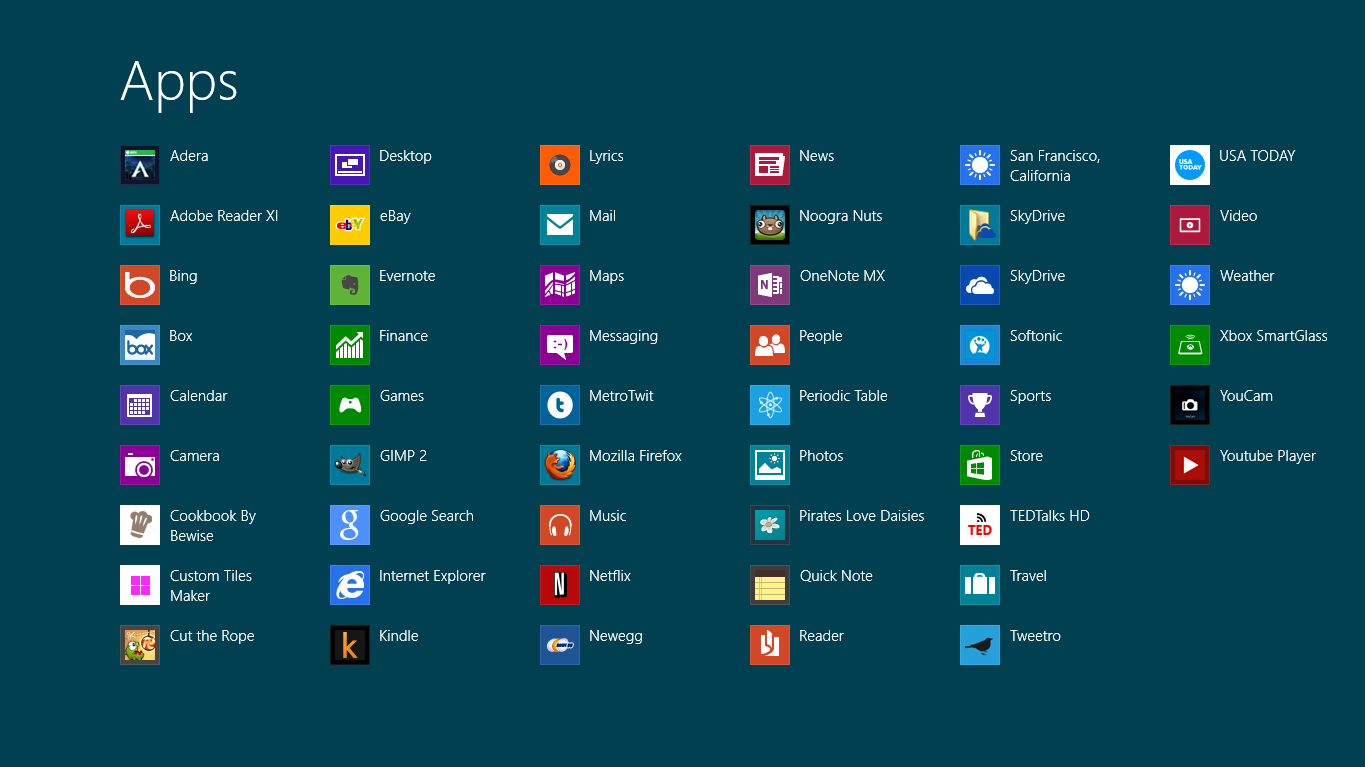Select the Internet Explorer label
The width and height of the screenshot is (1365, 767).
click(x=432, y=576)
